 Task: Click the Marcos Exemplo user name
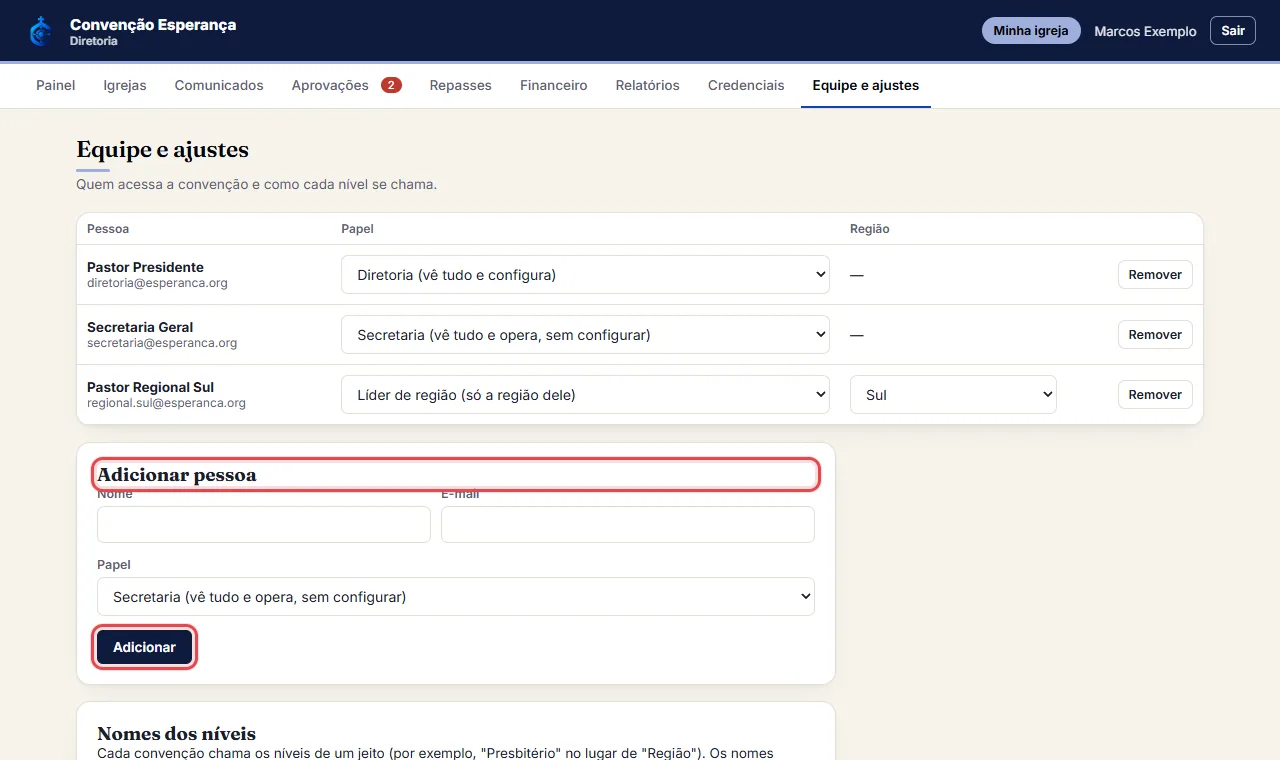tap(1145, 31)
